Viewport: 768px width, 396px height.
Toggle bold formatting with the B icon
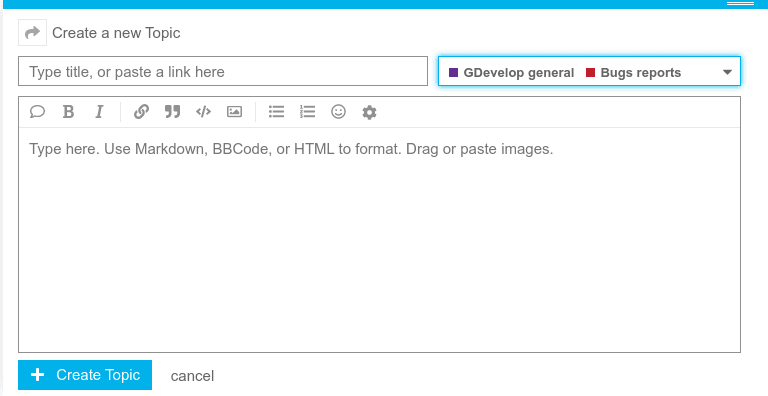[69, 112]
